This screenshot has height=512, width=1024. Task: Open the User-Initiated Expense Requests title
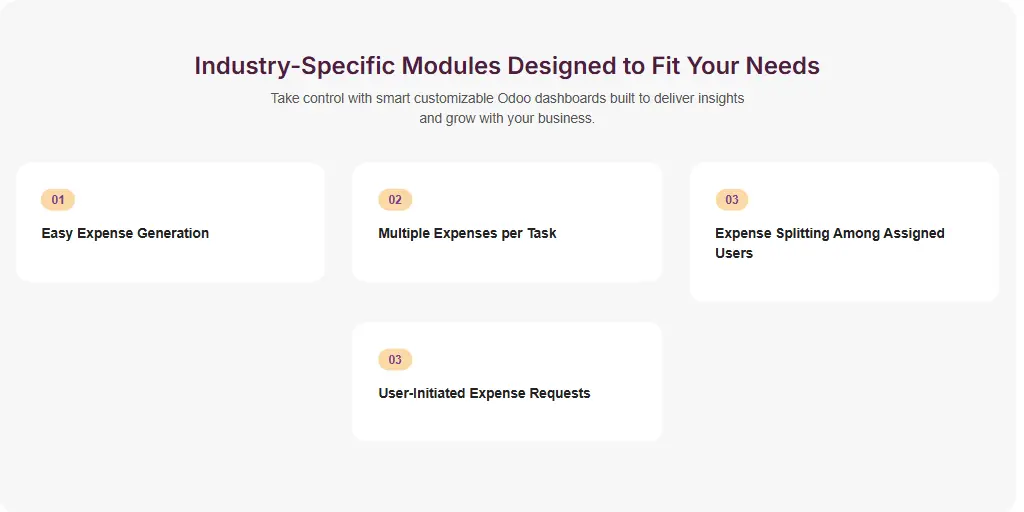(484, 393)
